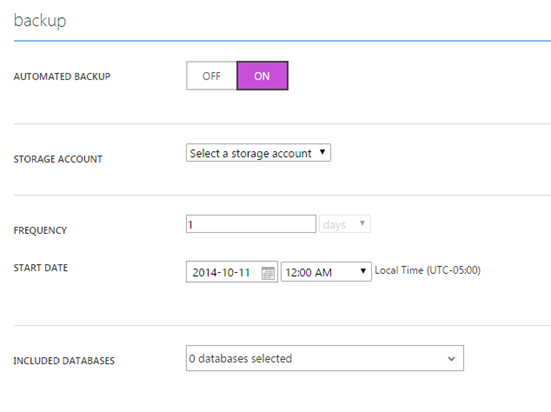Click the Frequency label
Viewport: 551px width, 412px height.
click(40, 231)
